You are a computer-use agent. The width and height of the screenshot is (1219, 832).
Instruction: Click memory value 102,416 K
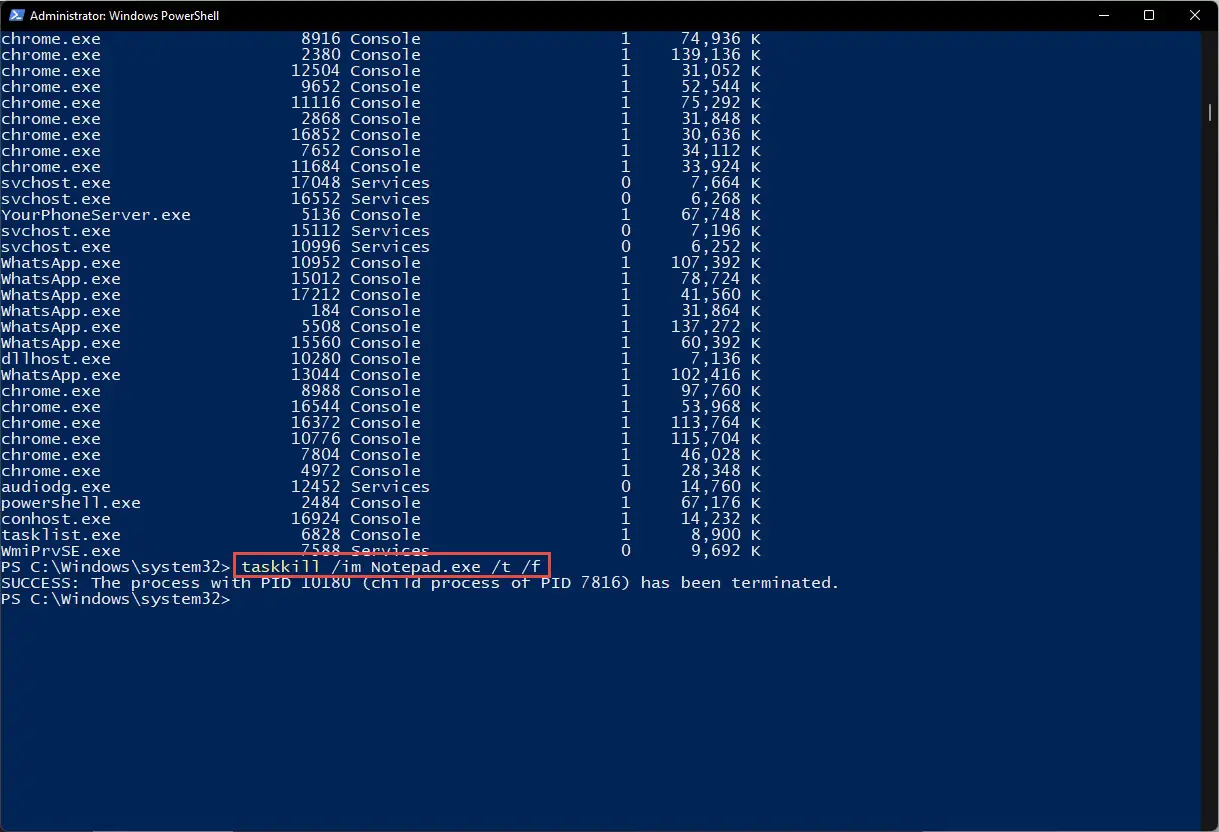[716, 375]
